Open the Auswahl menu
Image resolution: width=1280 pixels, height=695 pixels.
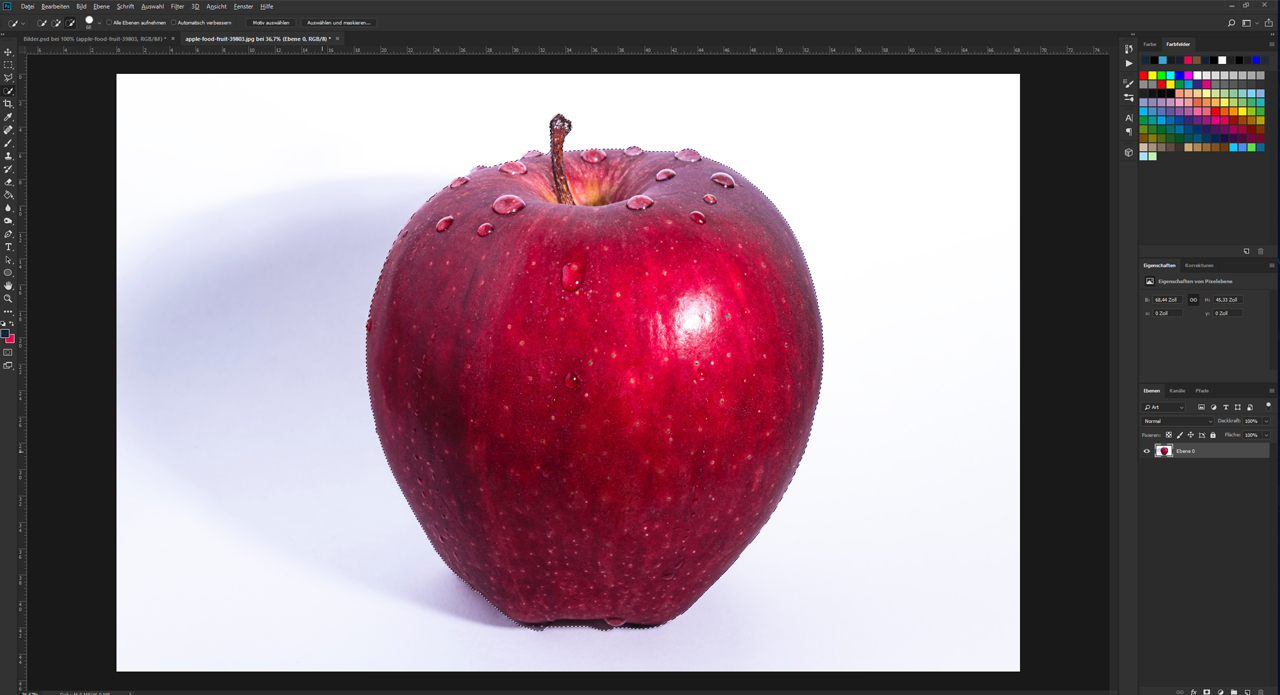pos(152,6)
